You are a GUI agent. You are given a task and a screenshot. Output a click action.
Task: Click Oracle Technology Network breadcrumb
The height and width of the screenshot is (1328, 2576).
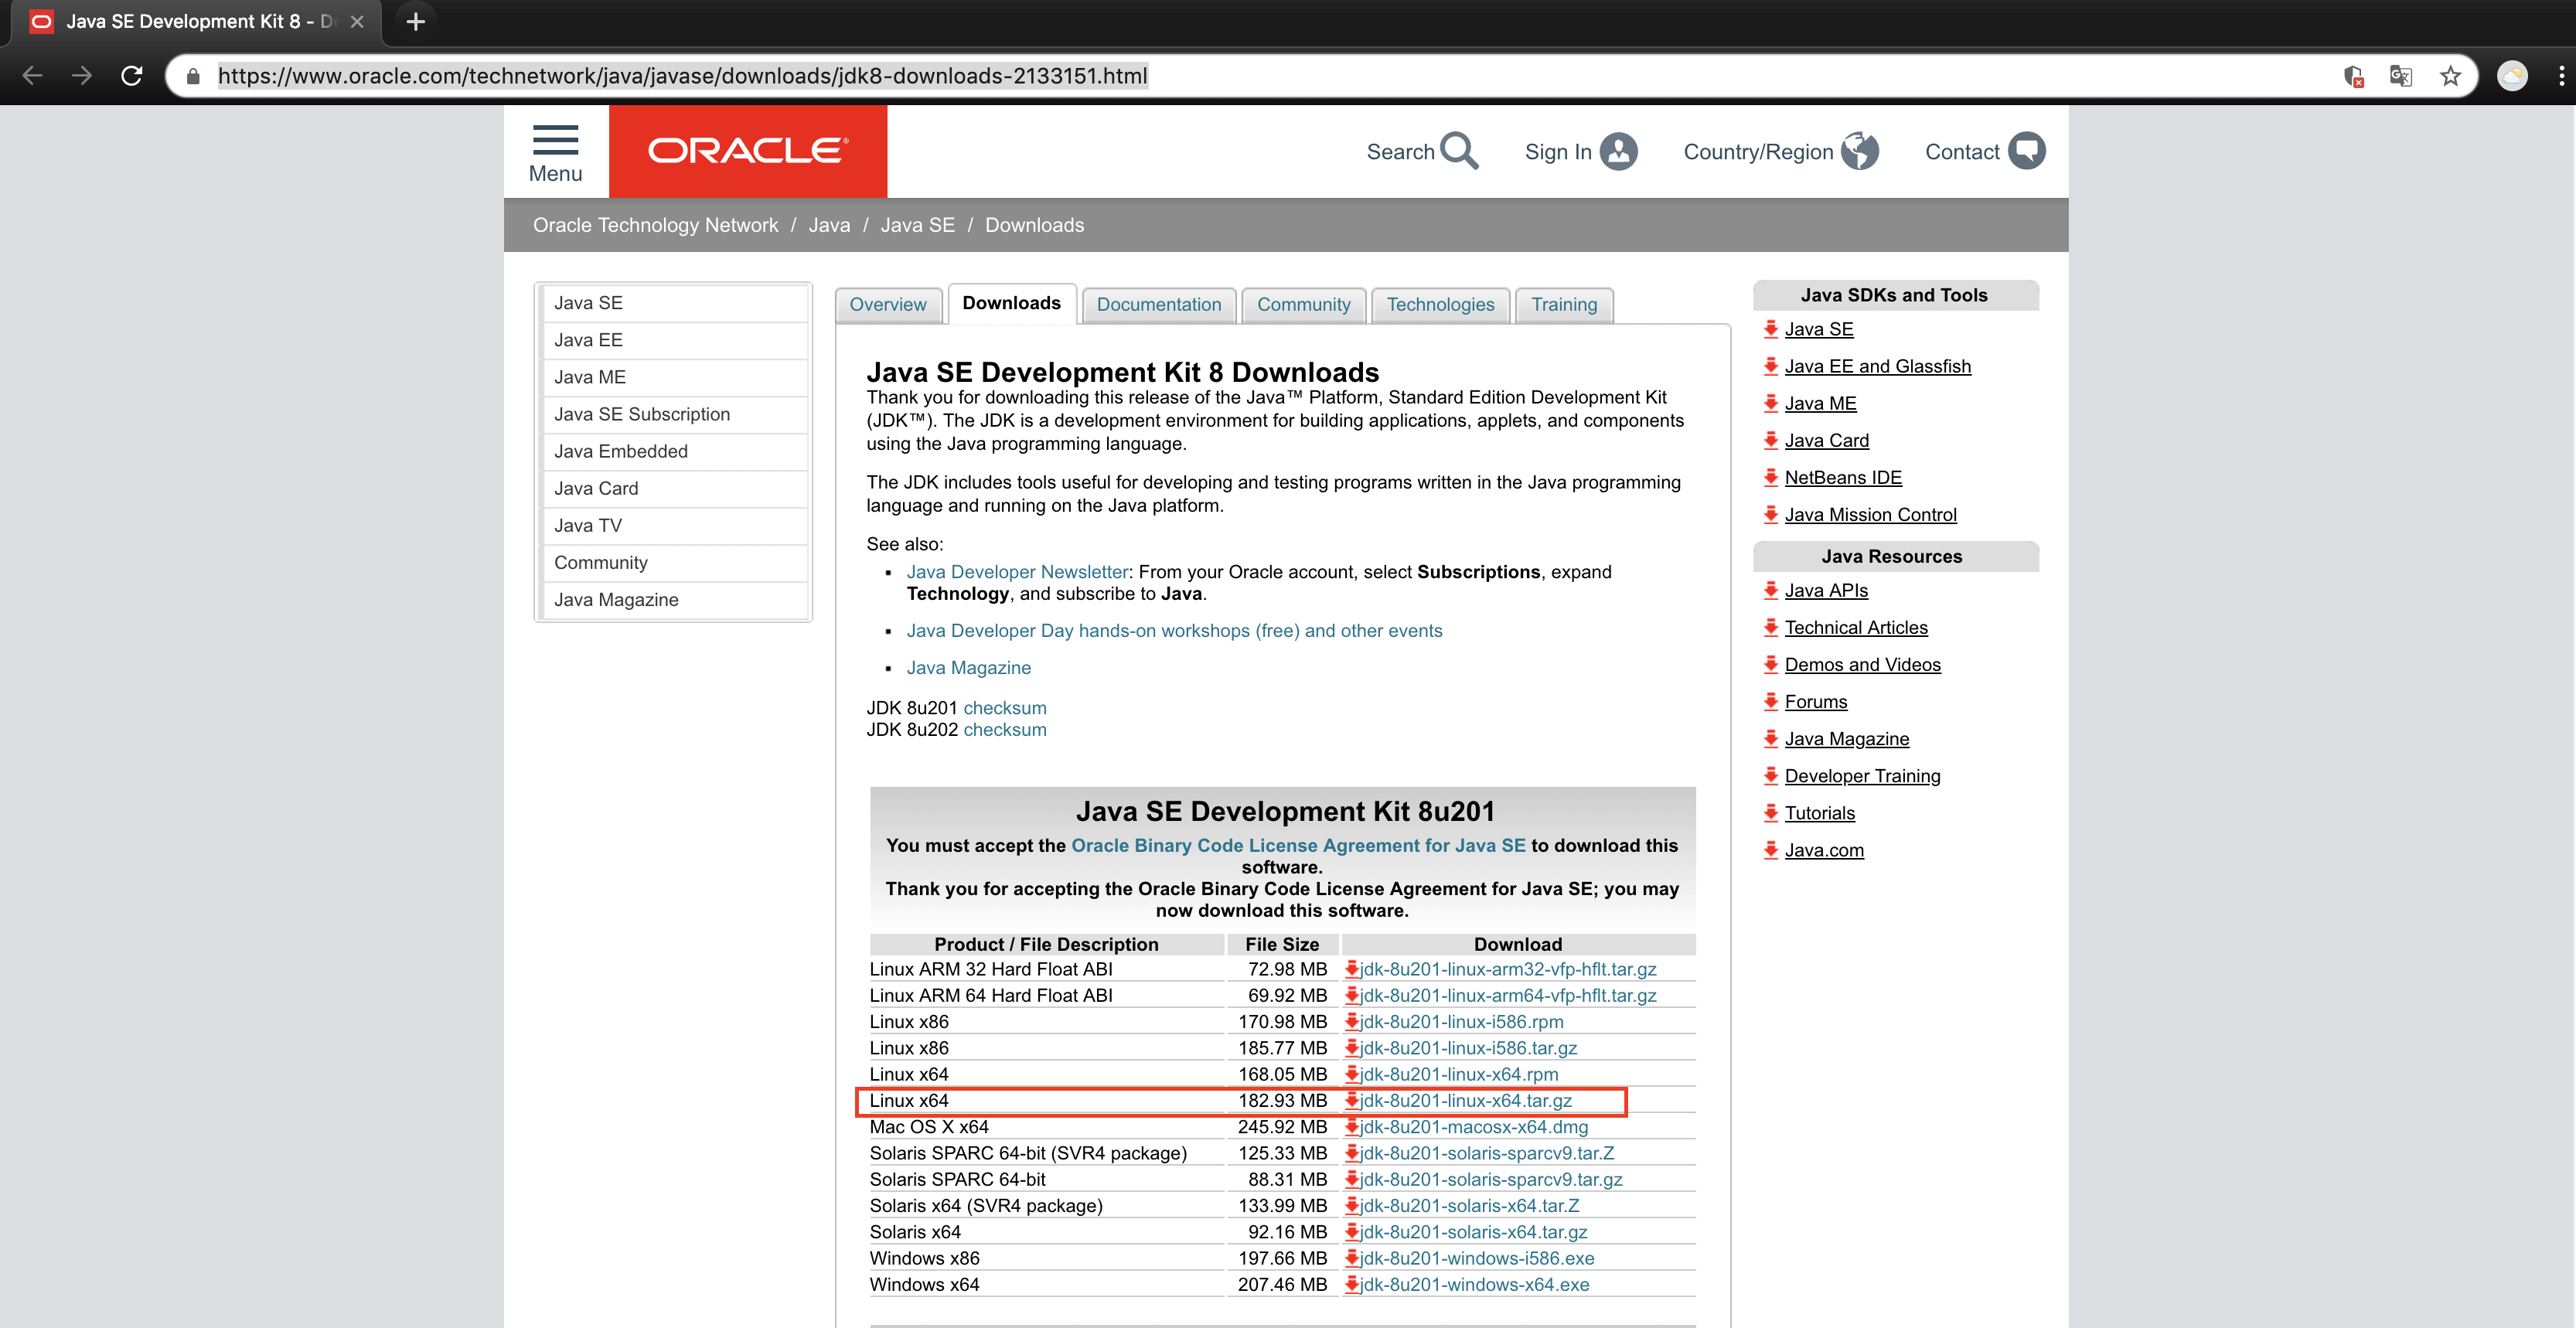655,225
